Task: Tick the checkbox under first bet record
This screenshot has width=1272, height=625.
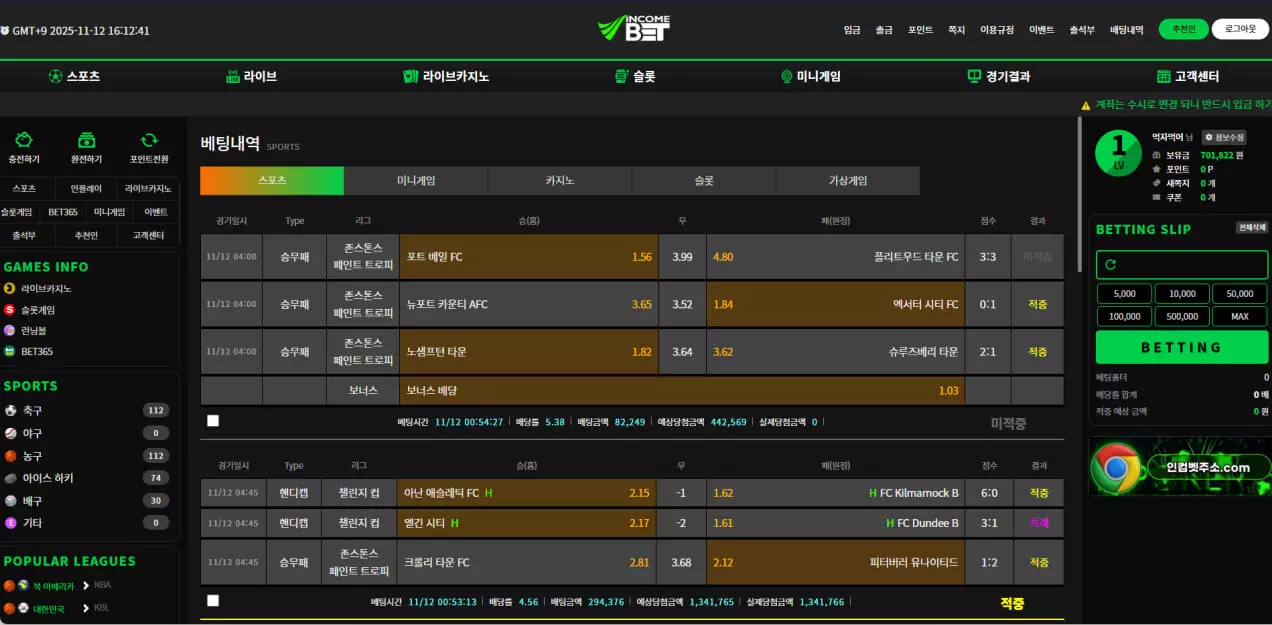Action: (x=213, y=421)
